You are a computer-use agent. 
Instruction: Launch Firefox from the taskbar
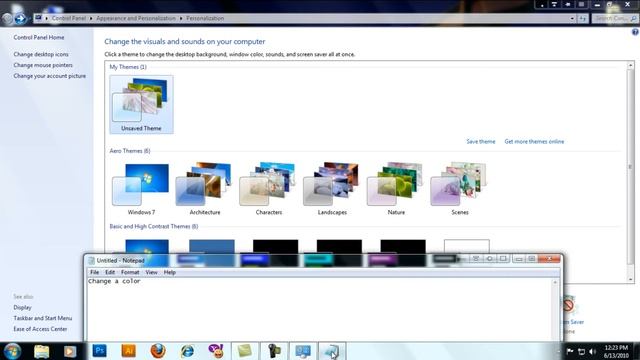(x=158, y=351)
